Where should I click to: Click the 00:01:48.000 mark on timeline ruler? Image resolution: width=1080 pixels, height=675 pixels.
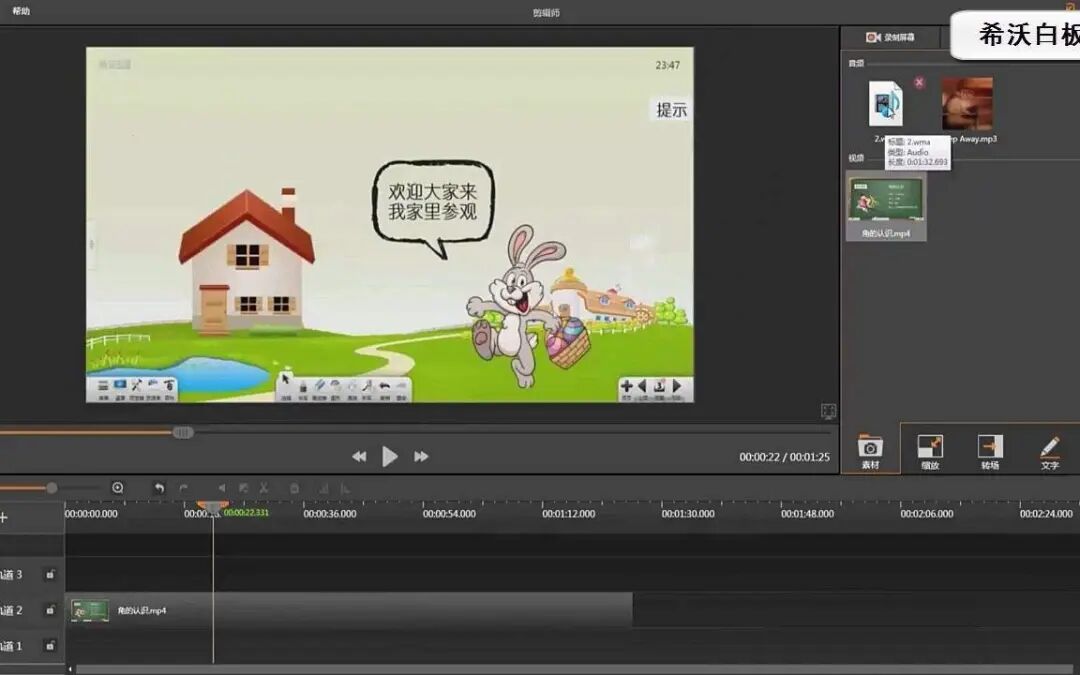pyautogui.click(x=807, y=514)
